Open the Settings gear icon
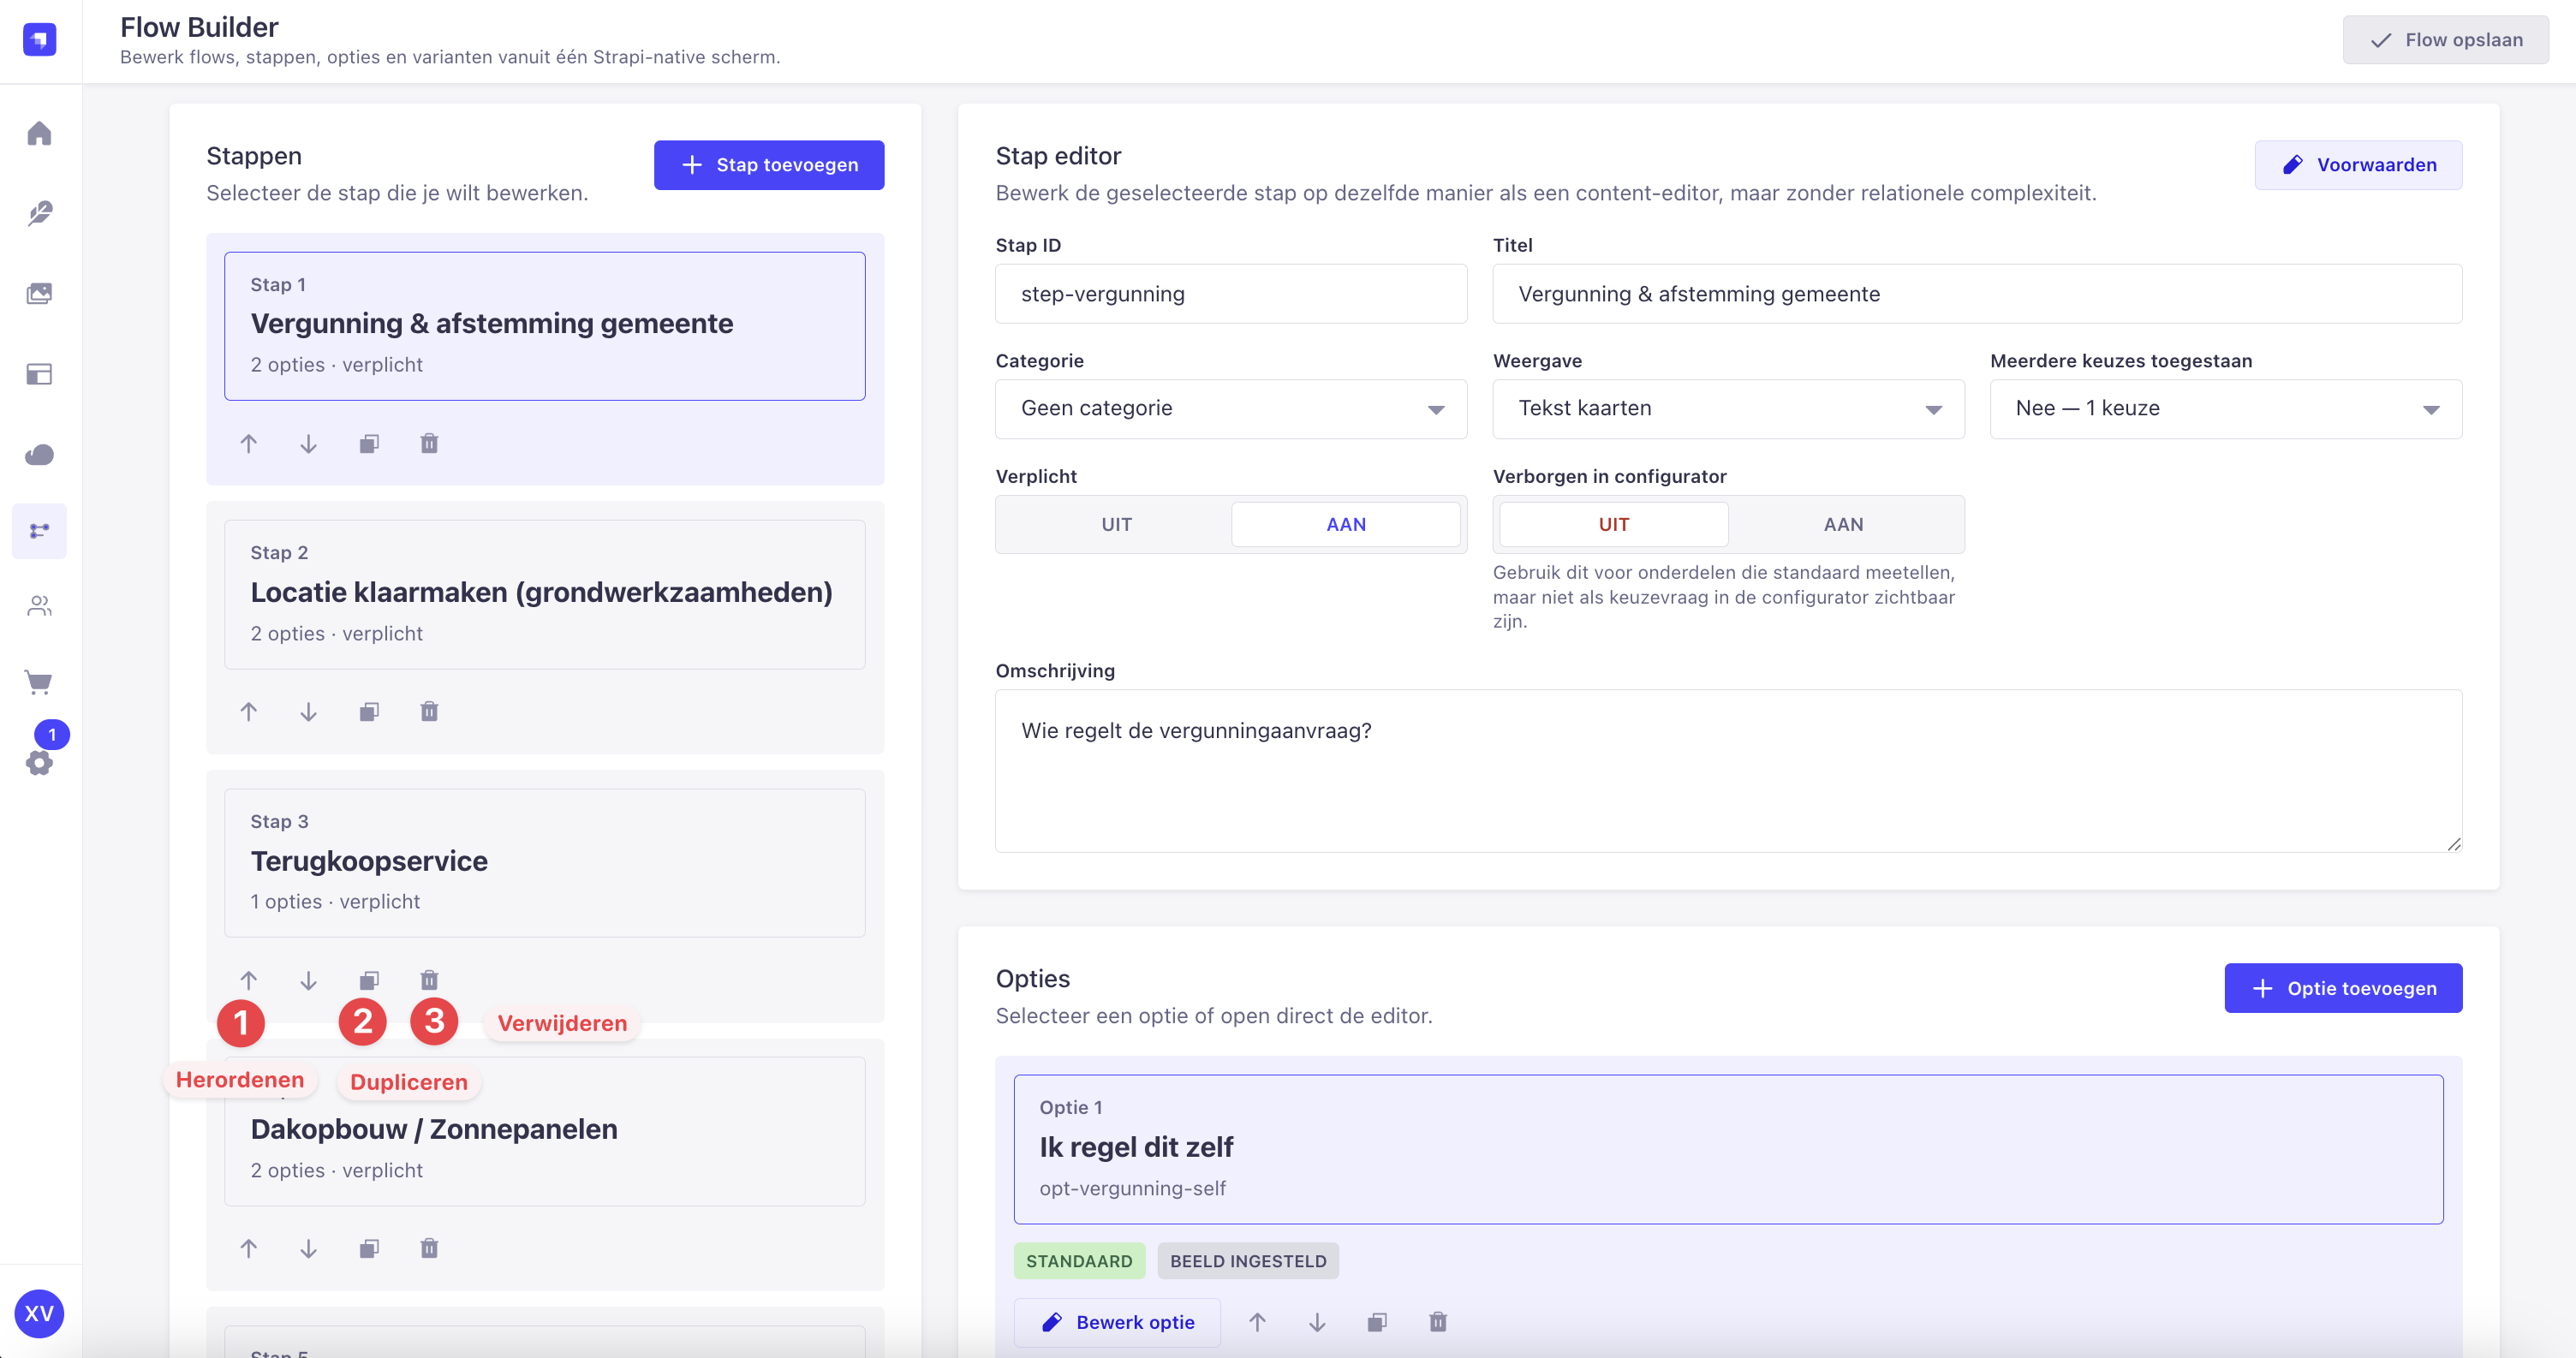This screenshot has height=1358, width=2576. coord(39,763)
